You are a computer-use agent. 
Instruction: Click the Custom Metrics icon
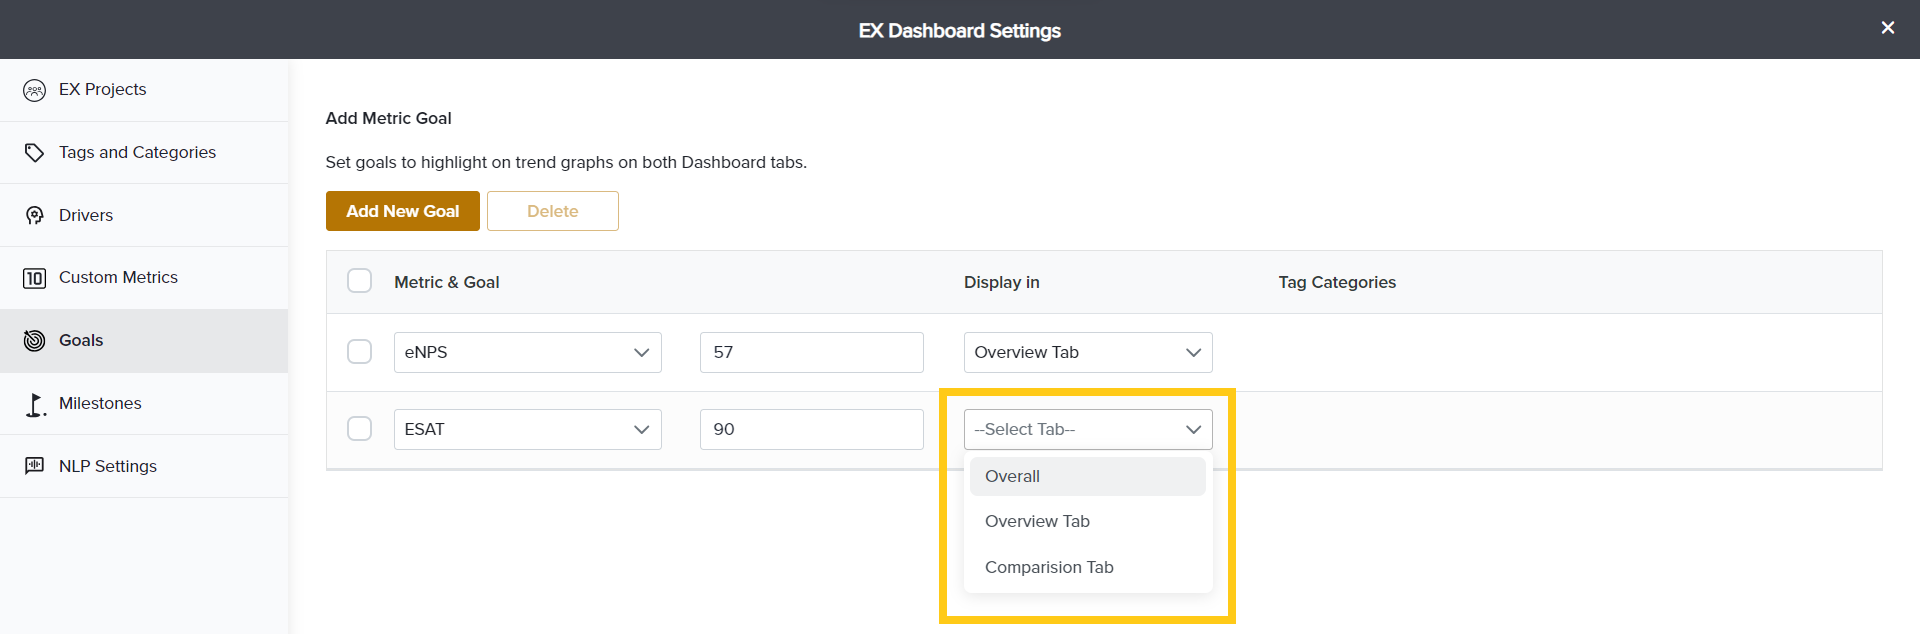pos(34,278)
